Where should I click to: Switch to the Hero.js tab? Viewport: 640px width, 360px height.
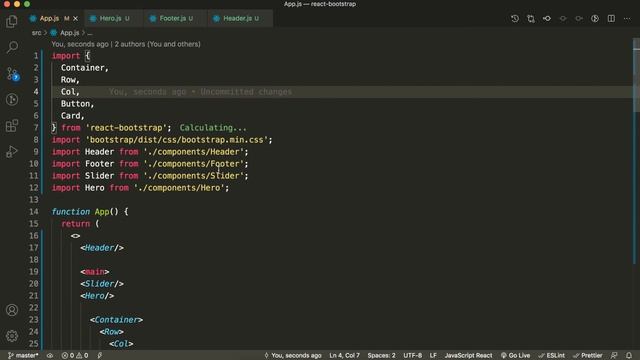point(110,18)
